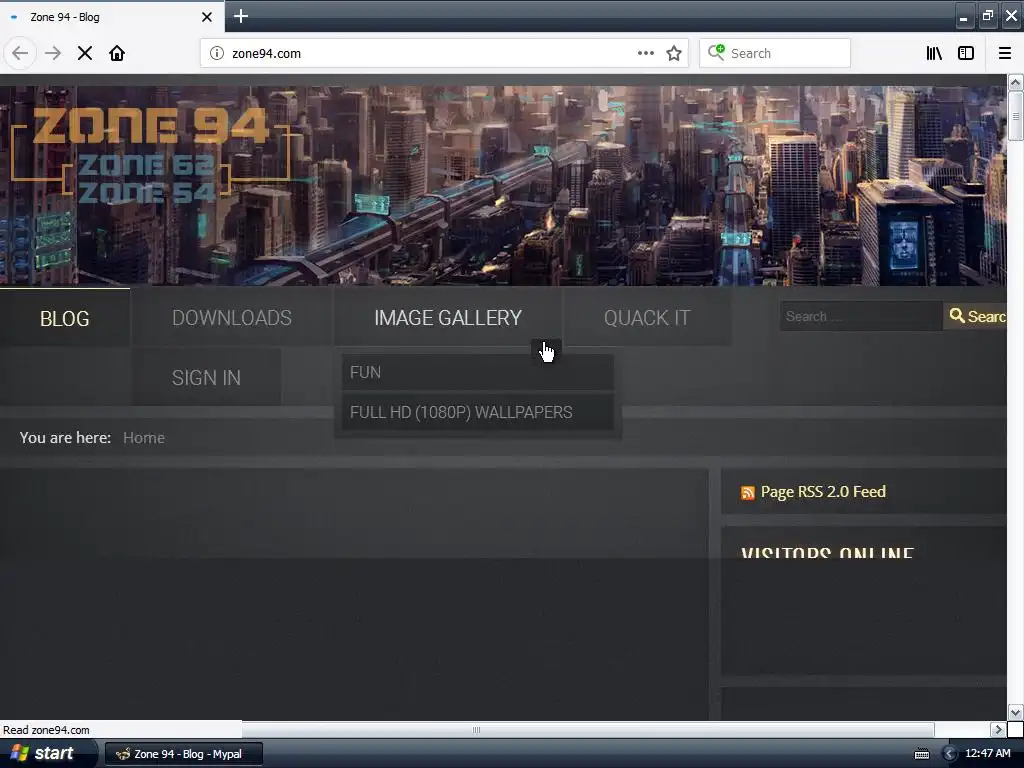
Task: Open a new tab with plus button
Action: coord(240,16)
